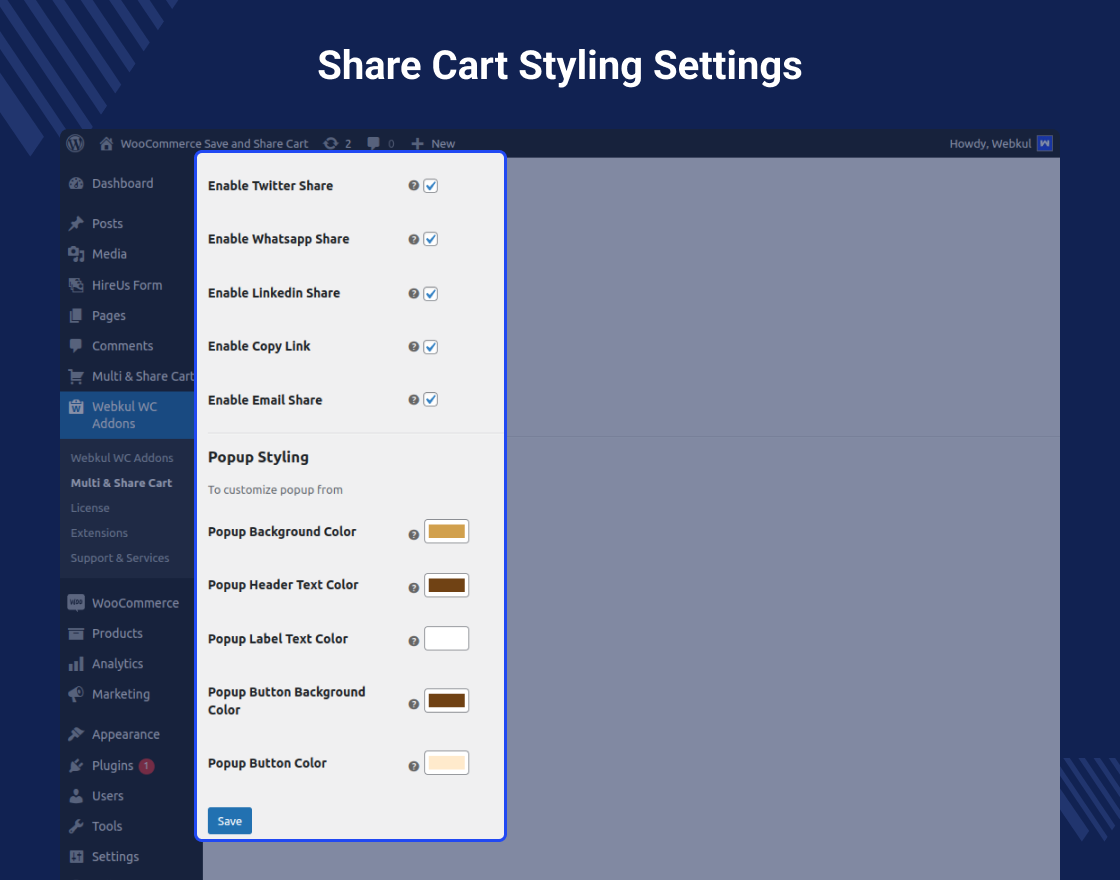
Task: Show help tooltip for Popup Button Color
Action: click(414, 766)
